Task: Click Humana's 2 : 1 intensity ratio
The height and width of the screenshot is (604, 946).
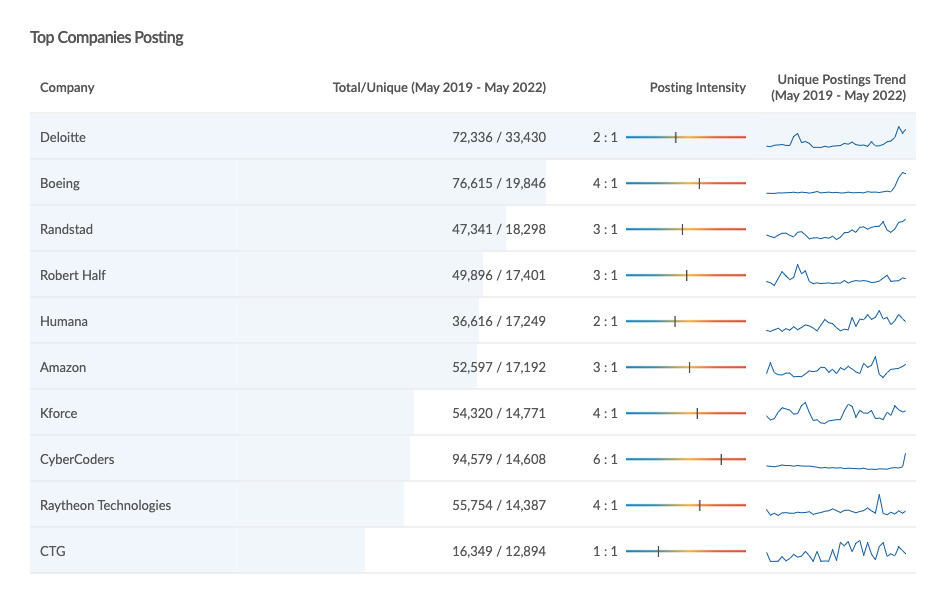Action: tap(605, 321)
